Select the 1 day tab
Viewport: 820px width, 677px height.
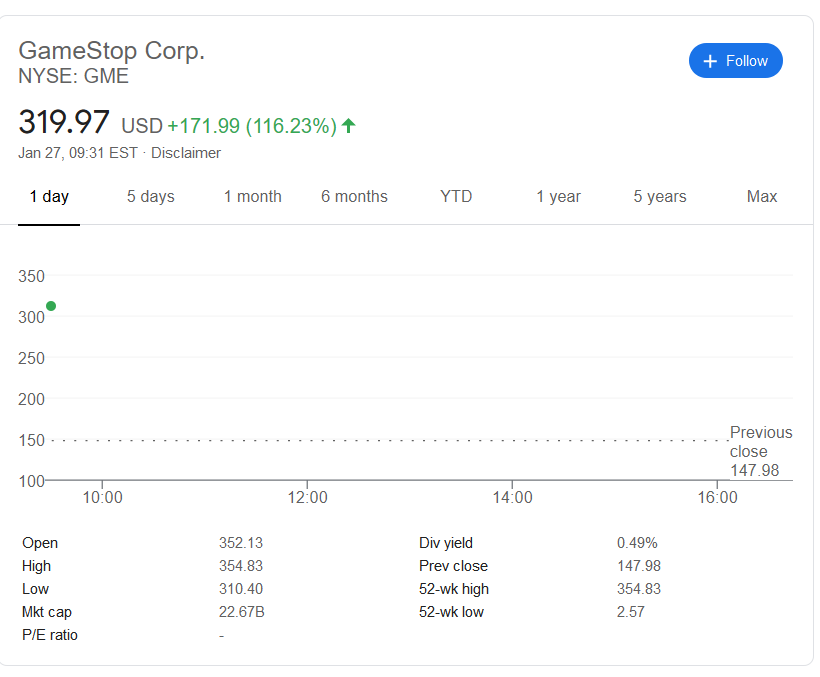pos(49,197)
